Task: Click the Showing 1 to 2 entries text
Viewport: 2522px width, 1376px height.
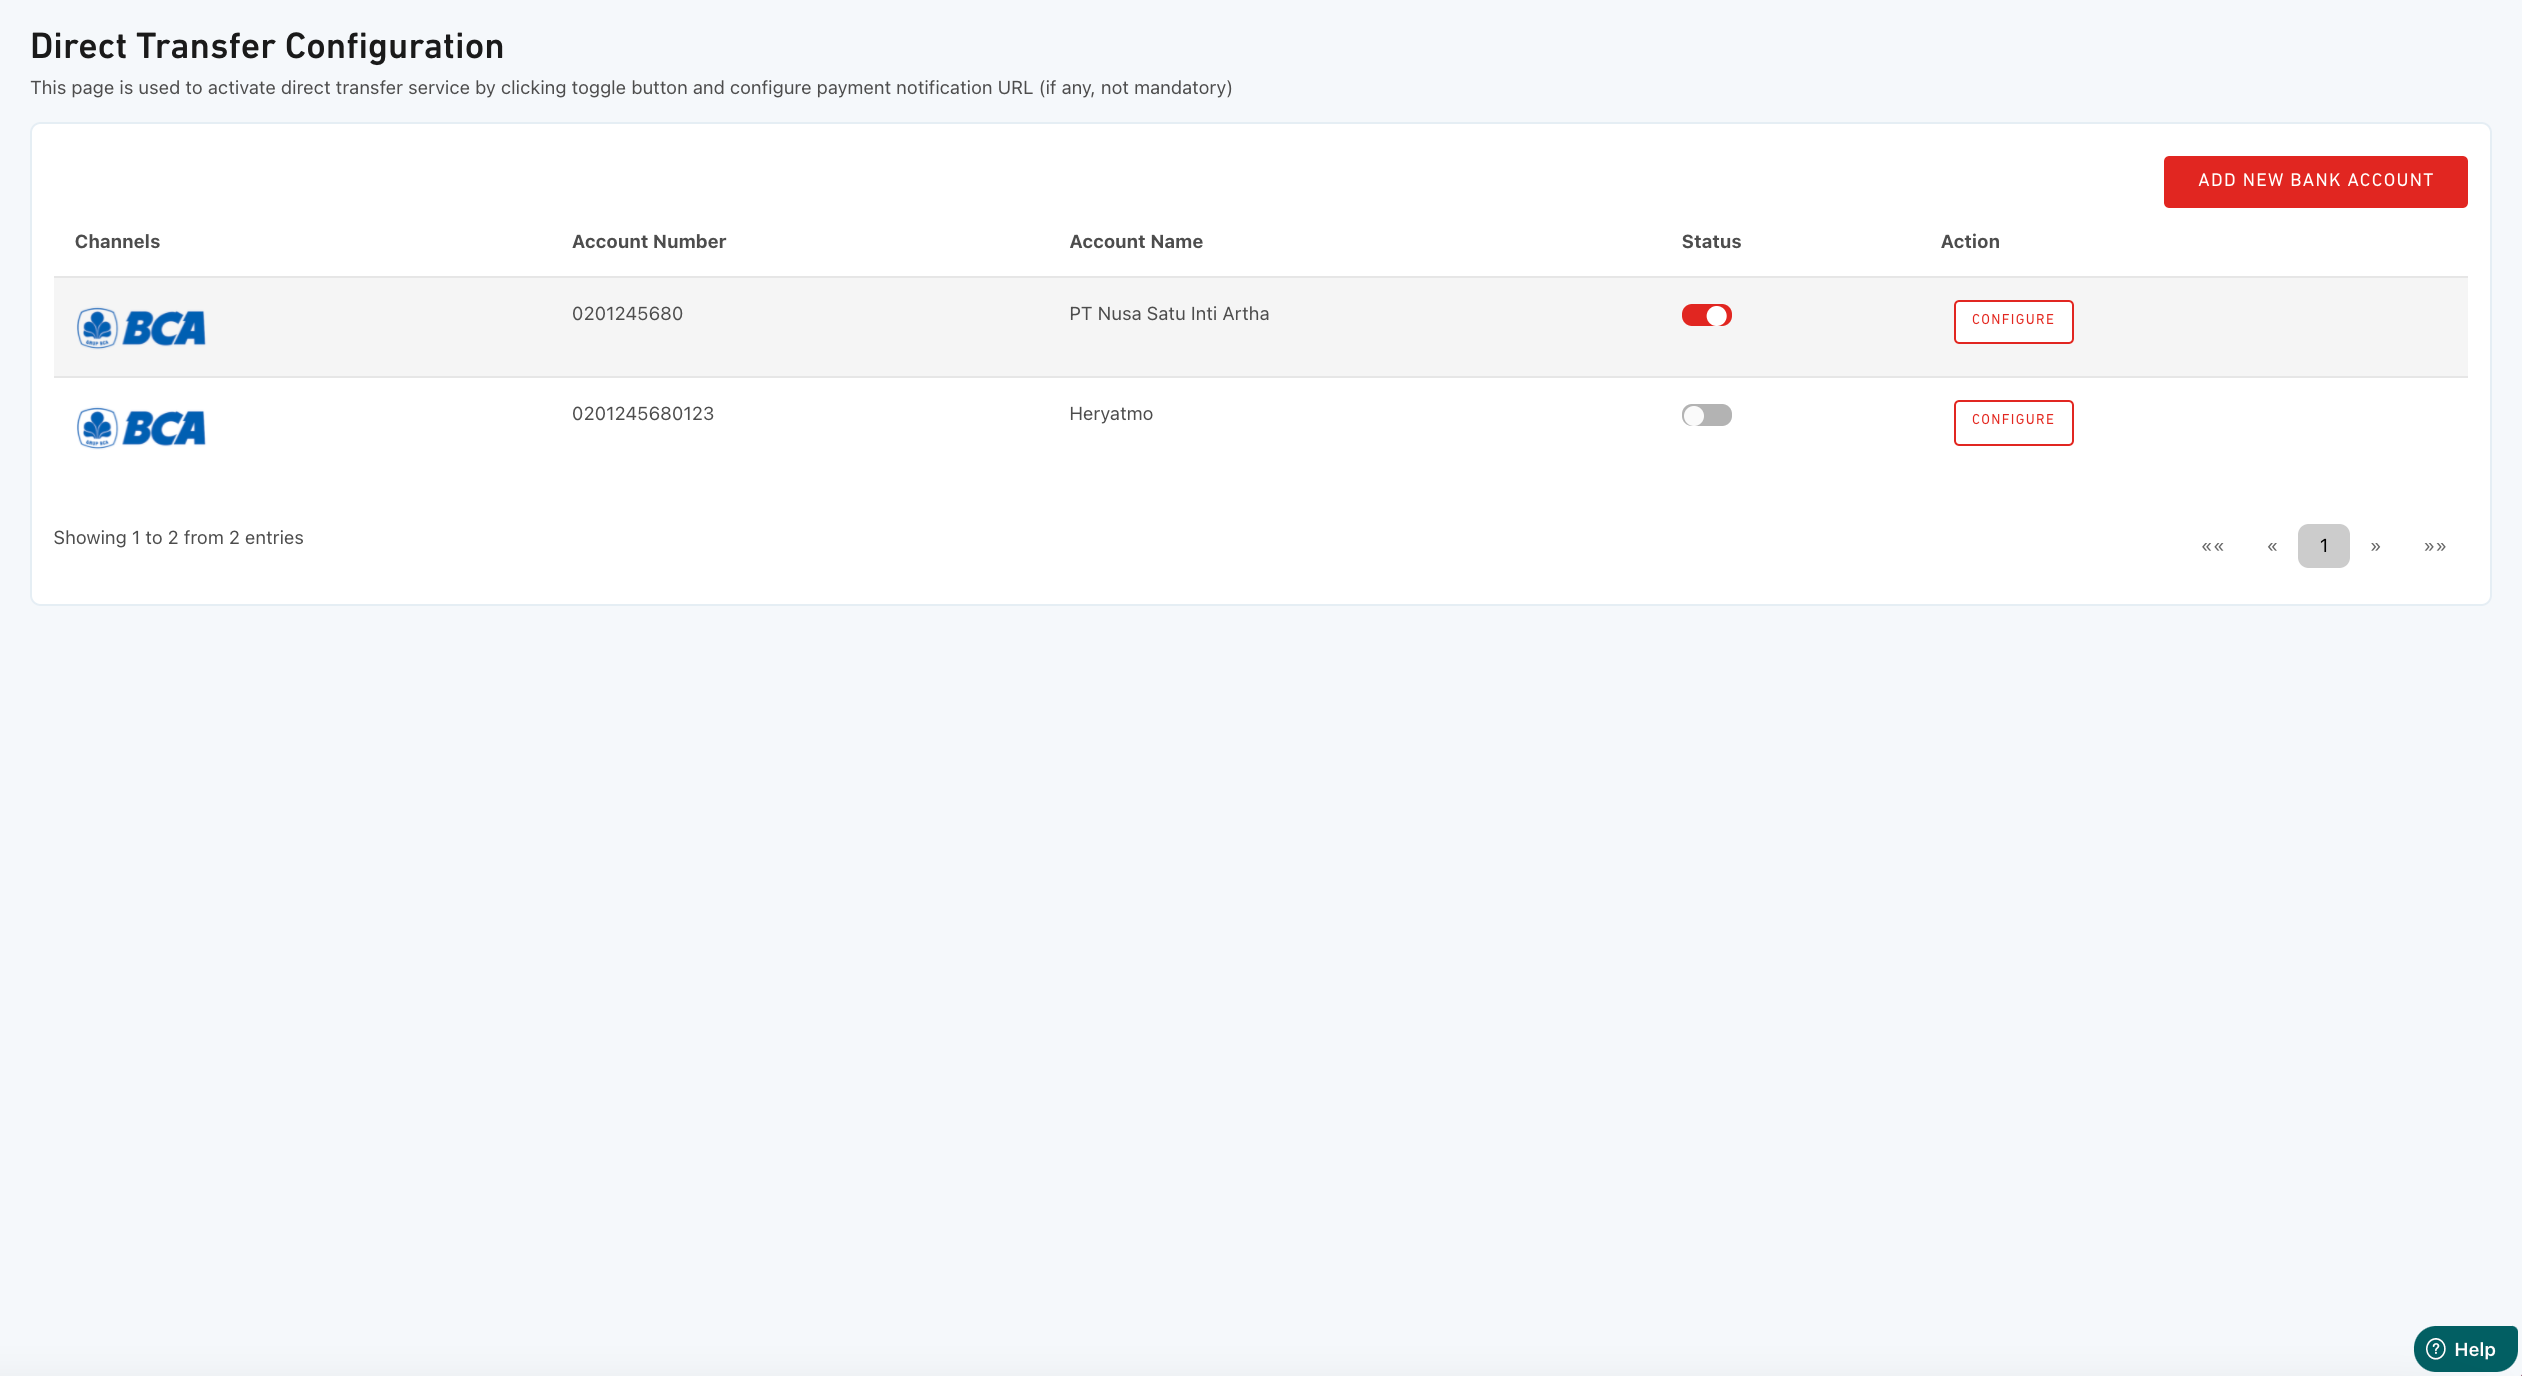Action: click(x=178, y=538)
